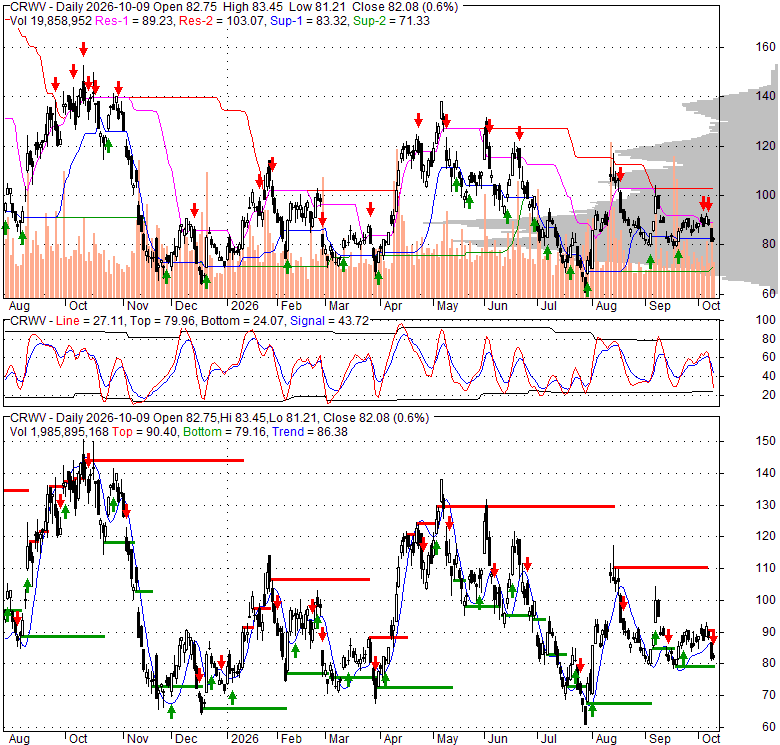Click the 90 price level on bottom chart axis

(769, 632)
